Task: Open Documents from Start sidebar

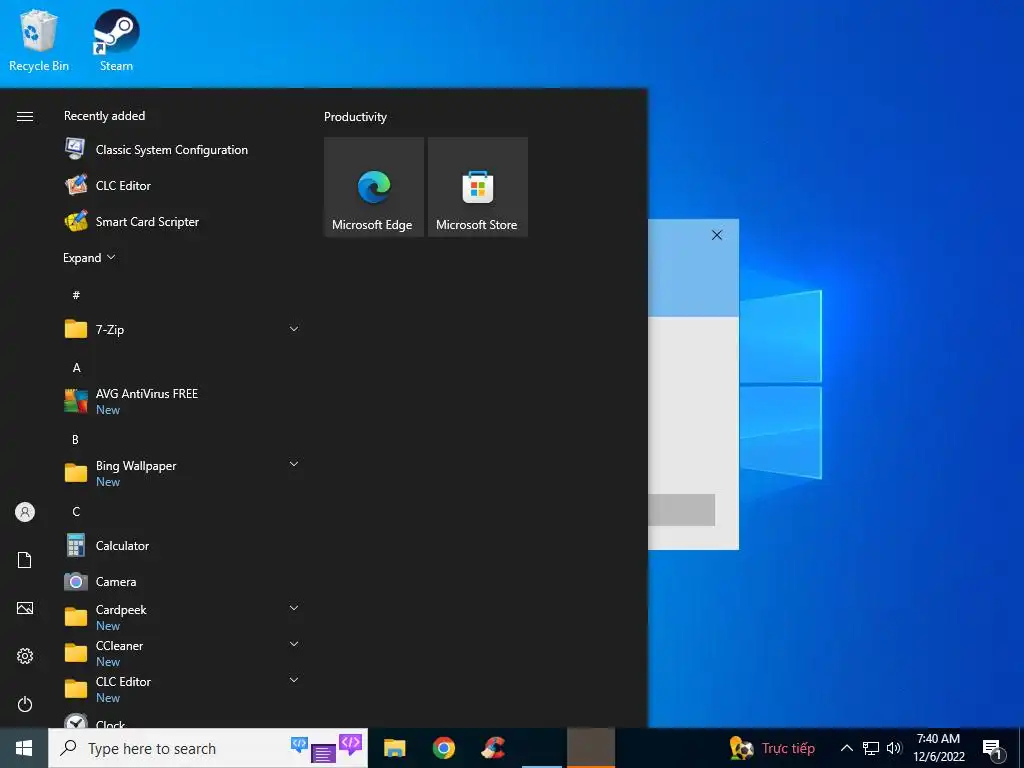Action: click(25, 560)
